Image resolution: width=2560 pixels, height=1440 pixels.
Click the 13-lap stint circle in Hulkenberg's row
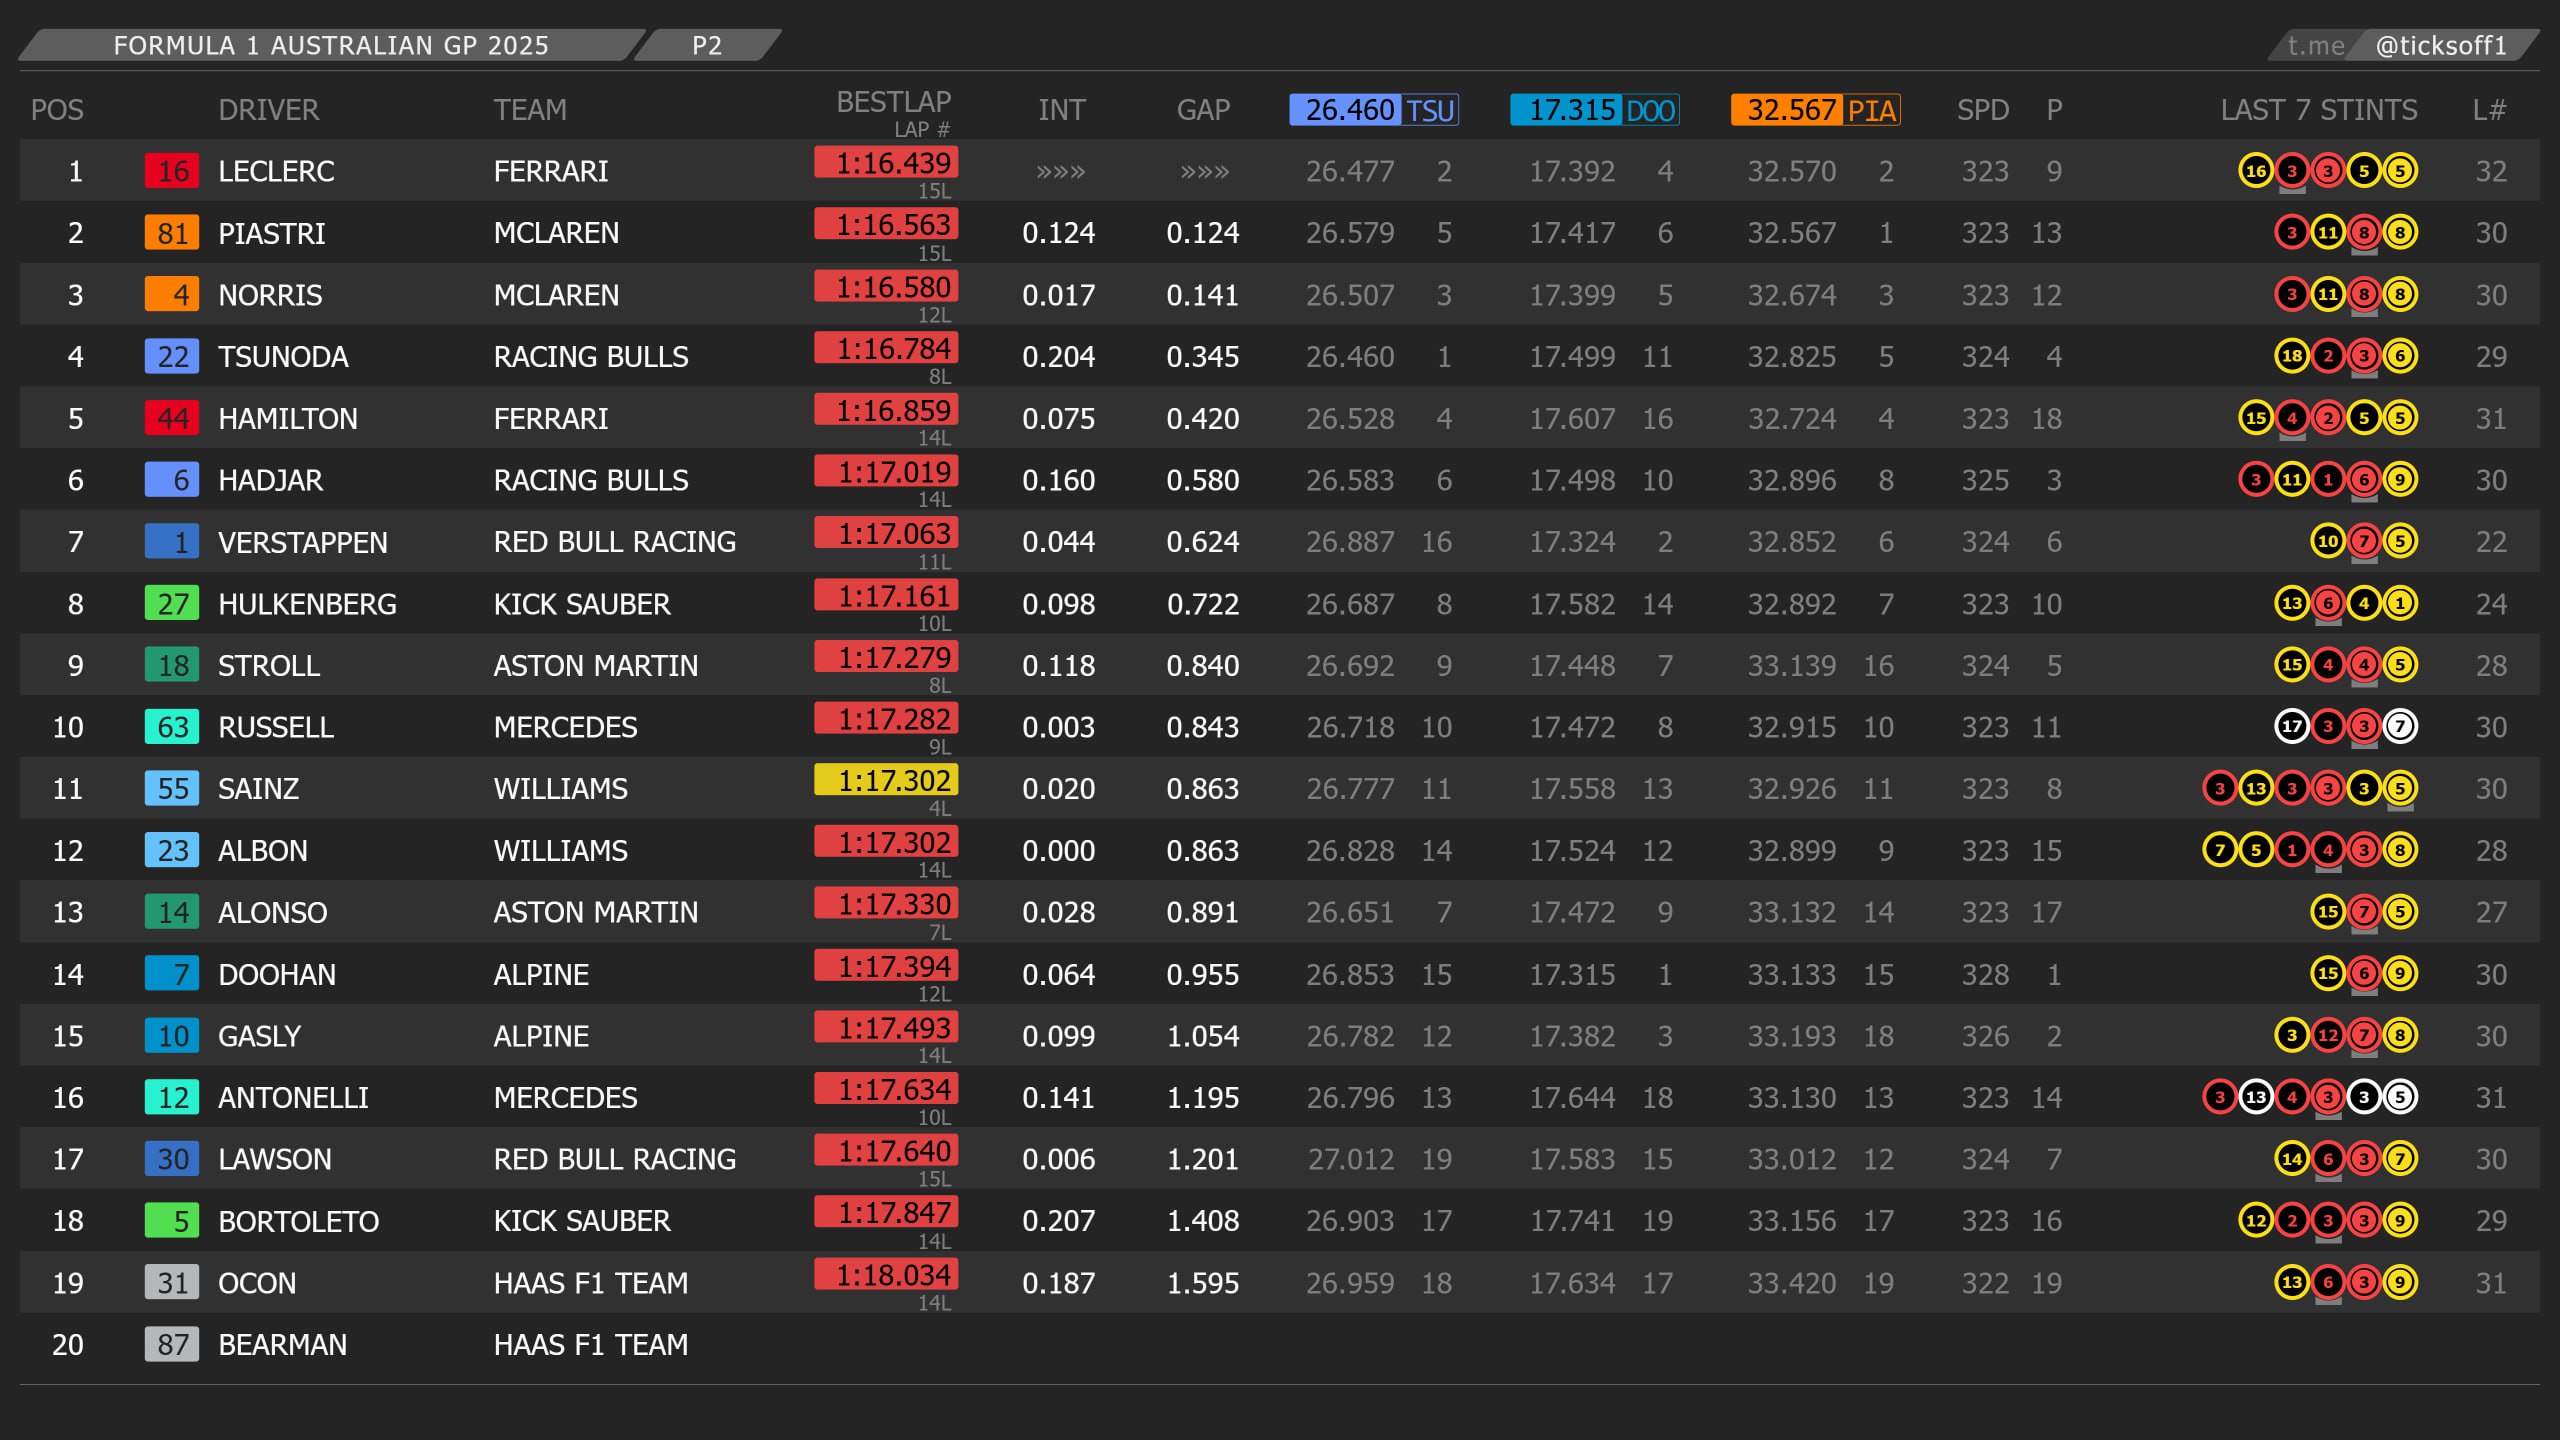click(x=2292, y=603)
